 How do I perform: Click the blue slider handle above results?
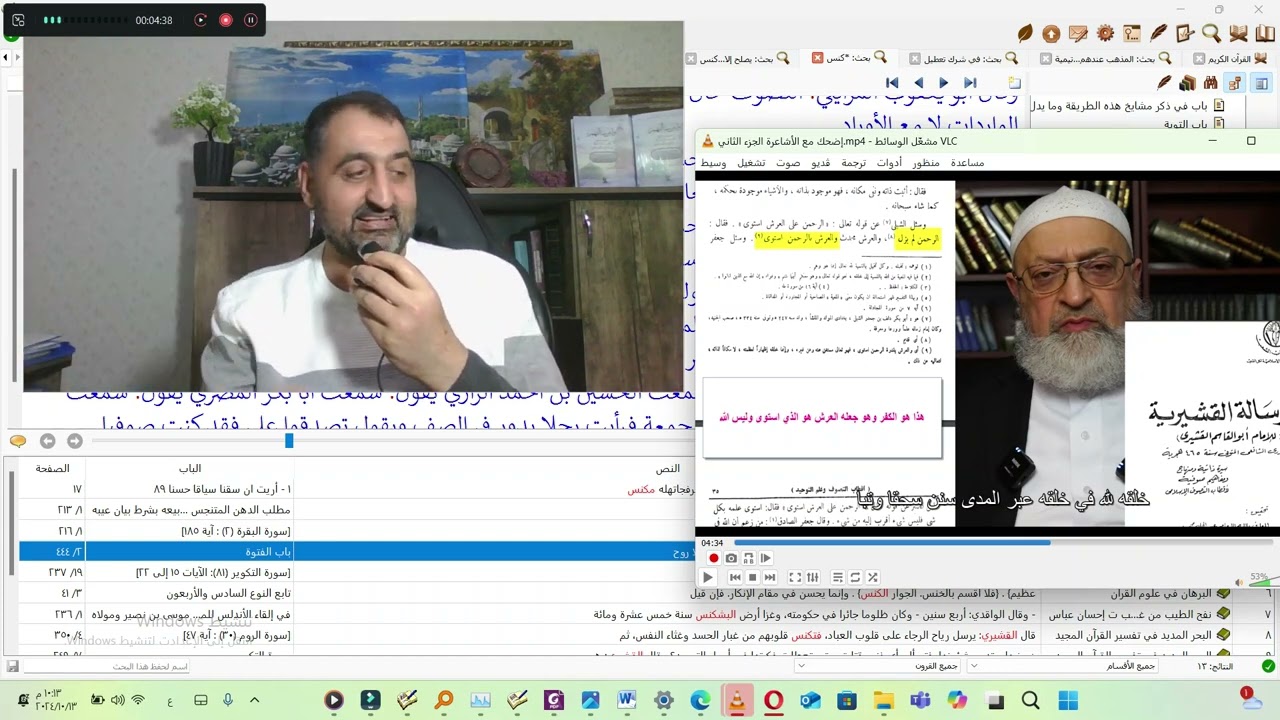tap(289, 441)
